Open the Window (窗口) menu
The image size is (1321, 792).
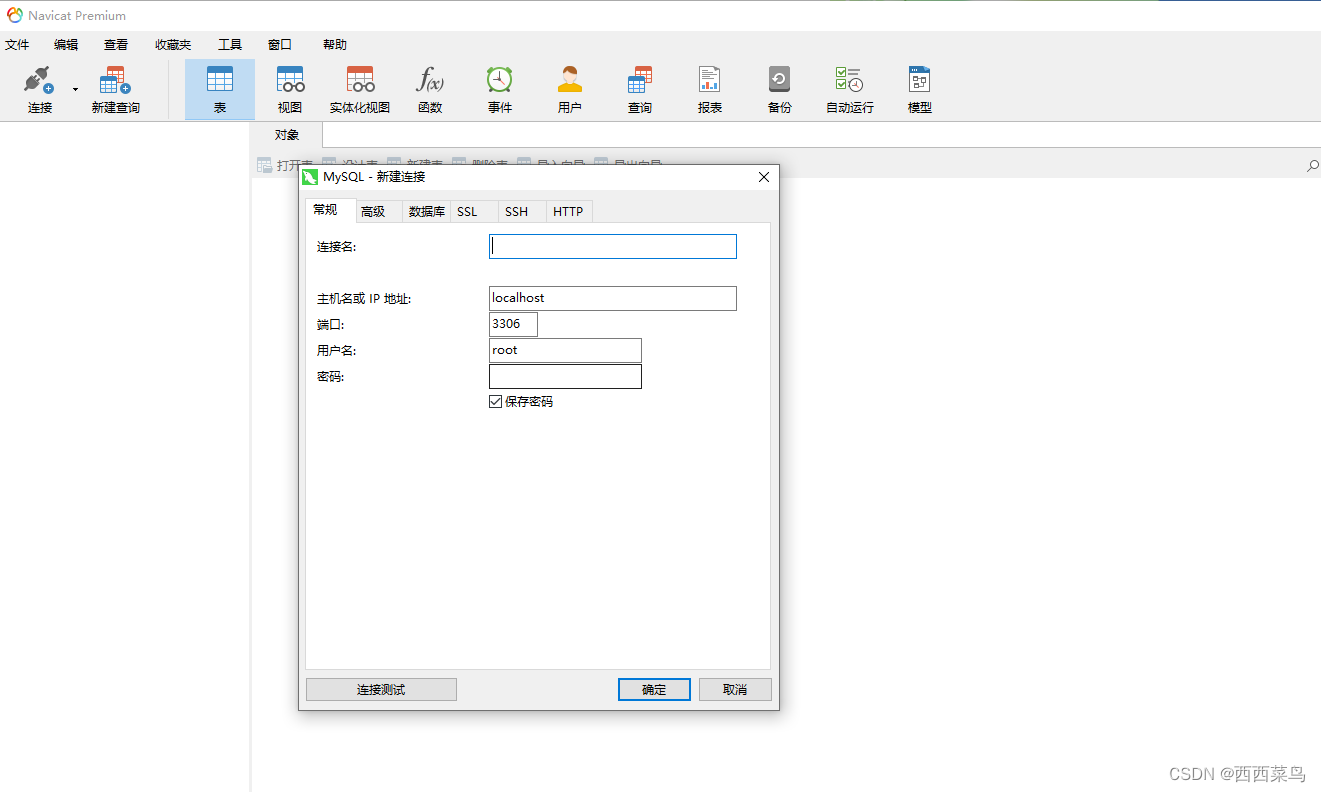coord(280,45)
